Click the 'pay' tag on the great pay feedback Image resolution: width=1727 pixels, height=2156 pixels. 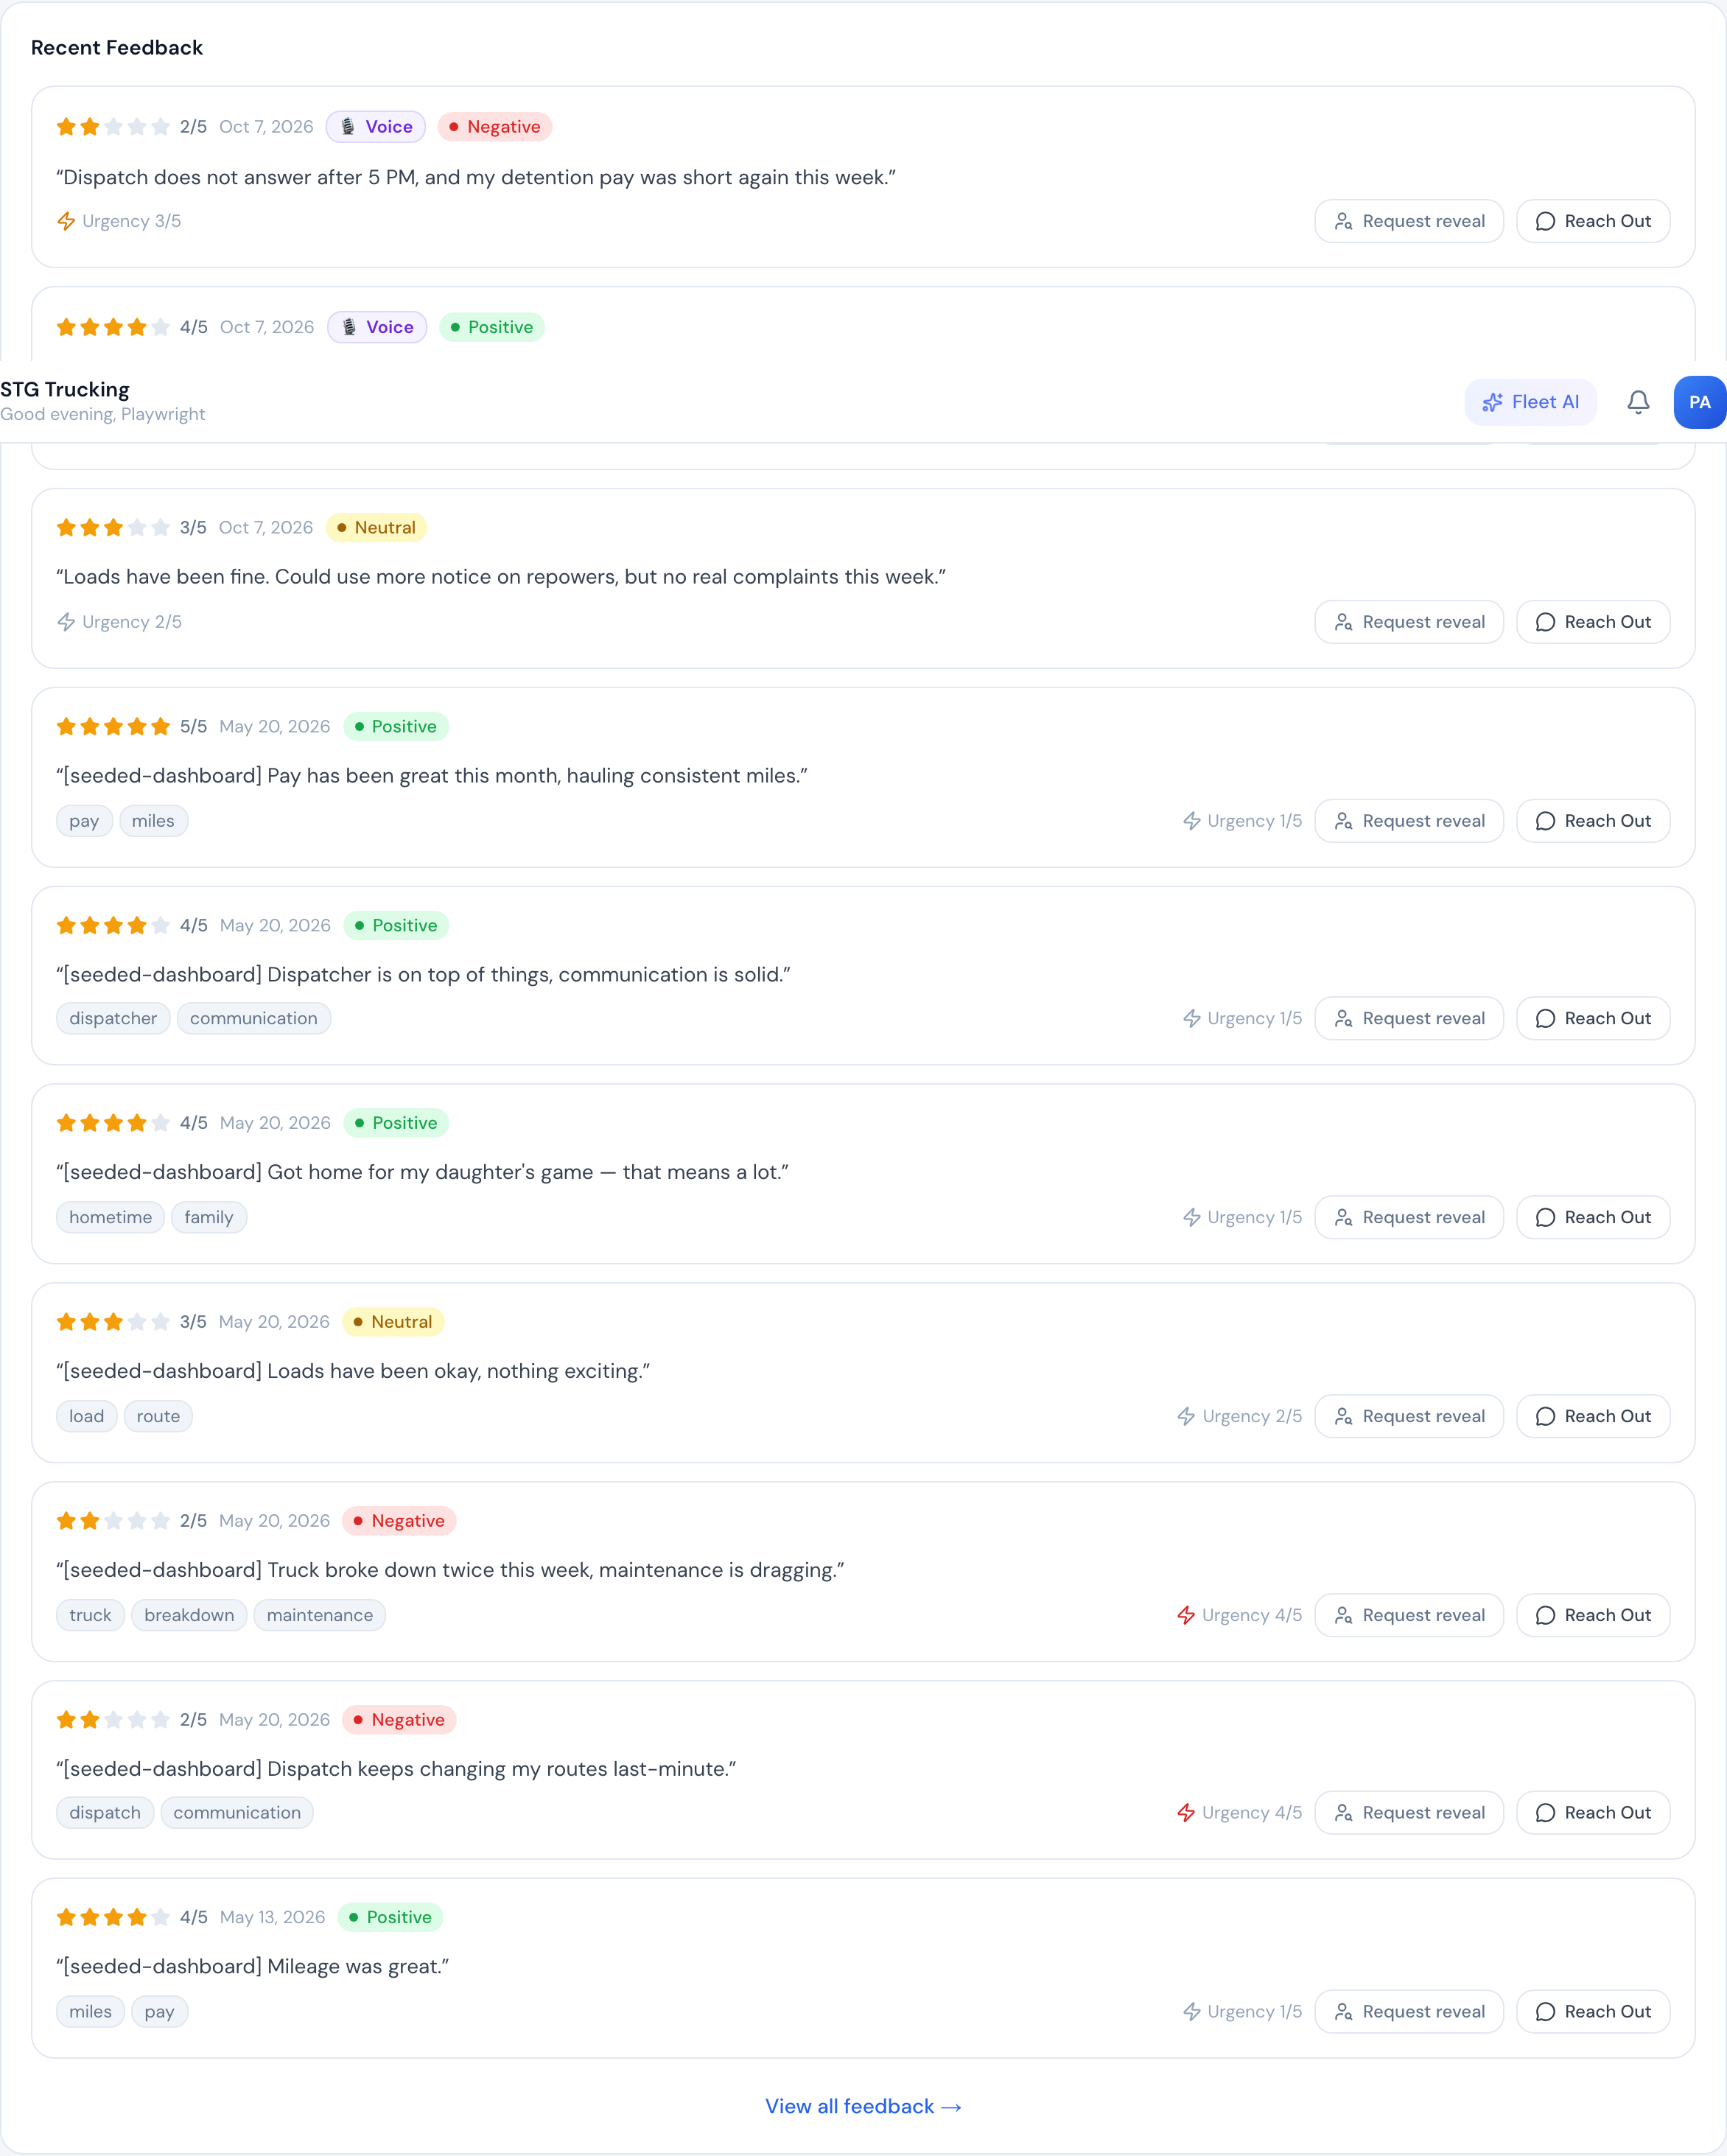tap(84, 821)
